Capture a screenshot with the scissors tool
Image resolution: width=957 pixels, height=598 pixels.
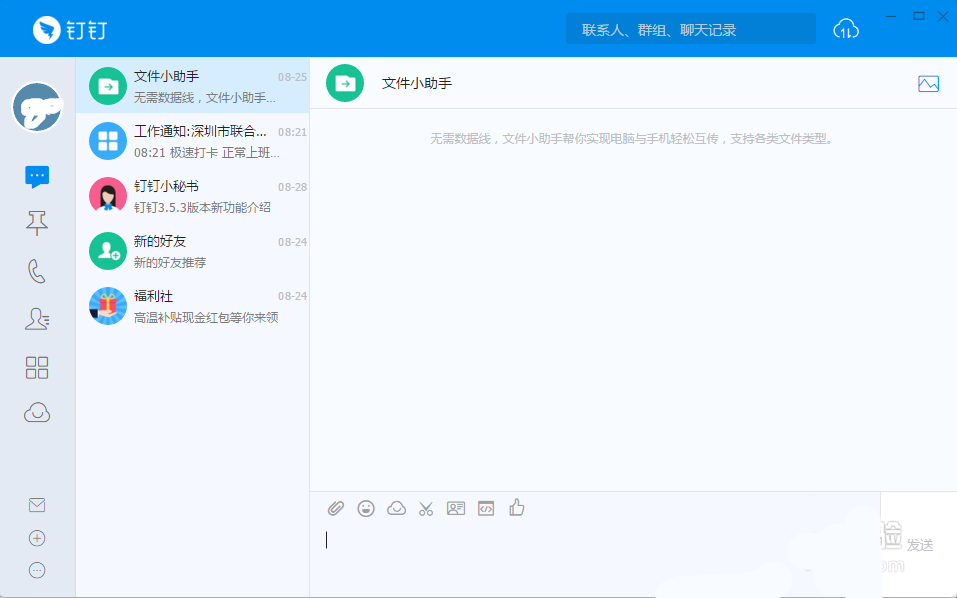point(426,508)
